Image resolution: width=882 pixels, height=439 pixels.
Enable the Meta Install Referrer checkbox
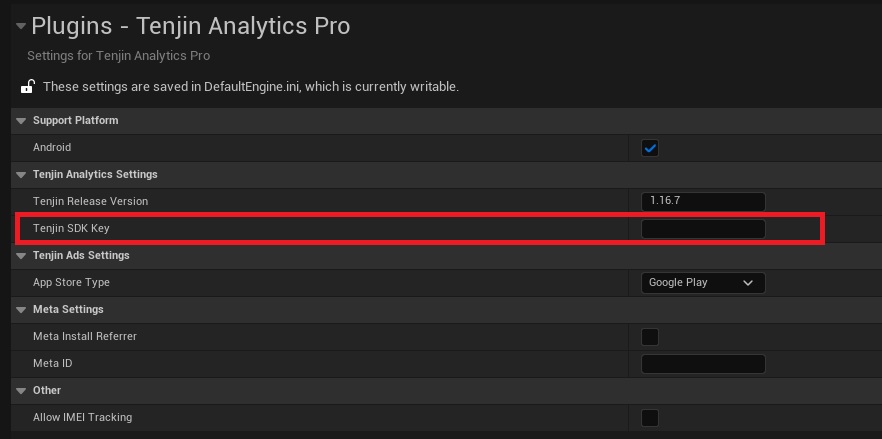(x=650, y=337)
